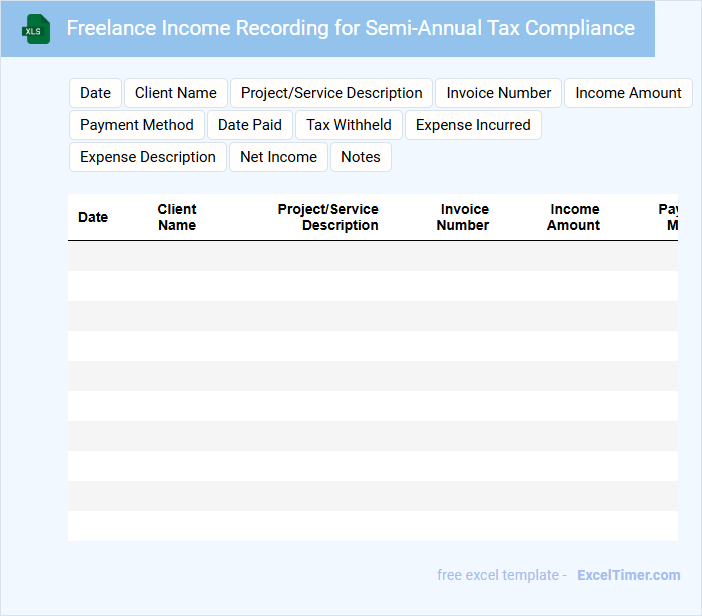Open the ExcelTimer.com link
Screen dimensions: 702x616
coord(628,575)
